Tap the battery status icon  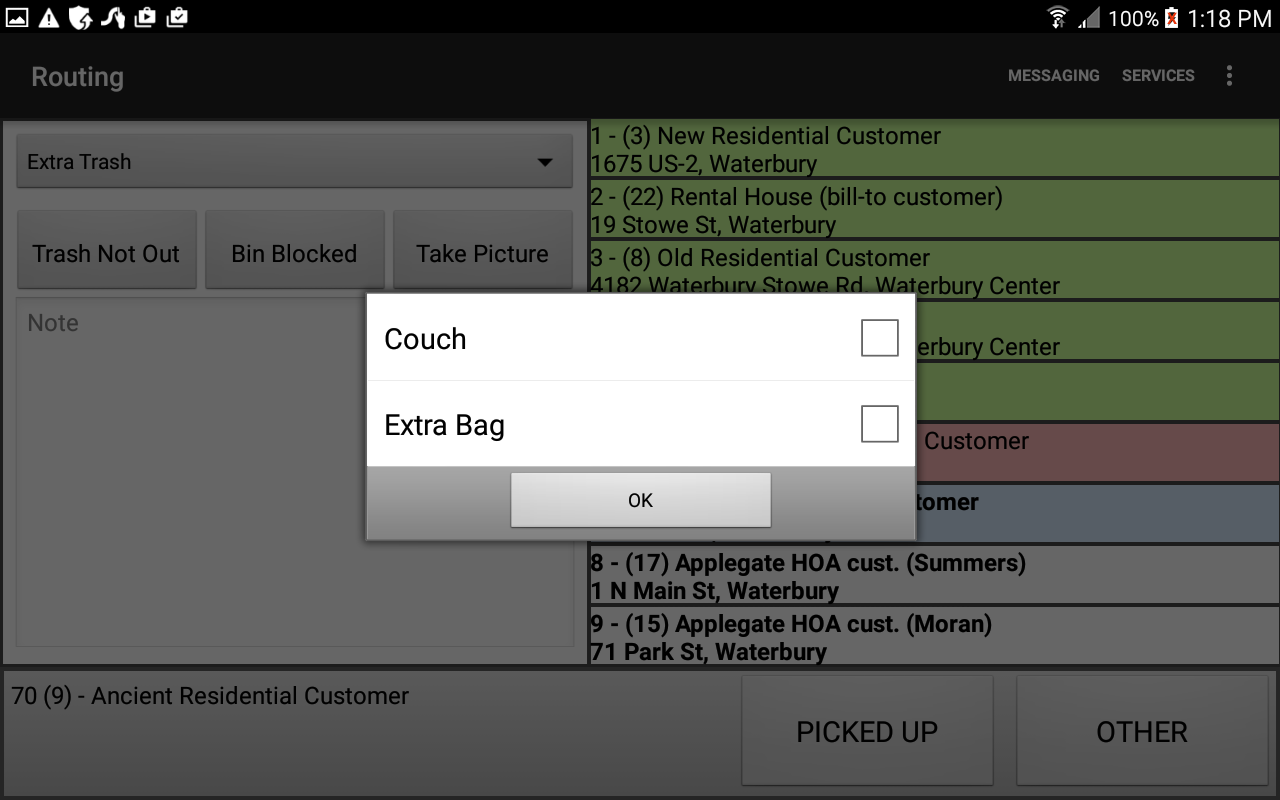[x=1171, y=18]
